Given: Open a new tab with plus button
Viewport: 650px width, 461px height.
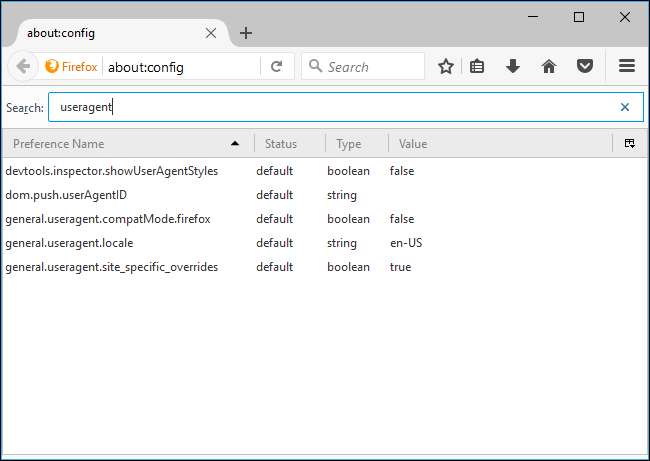Looking at the screenshot, I should [x=246, y=33].
